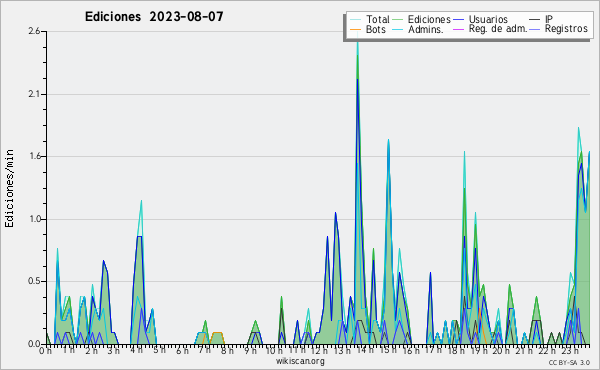
Task: Click the '10 h' x-axis label
Action: tap(274, 350)
